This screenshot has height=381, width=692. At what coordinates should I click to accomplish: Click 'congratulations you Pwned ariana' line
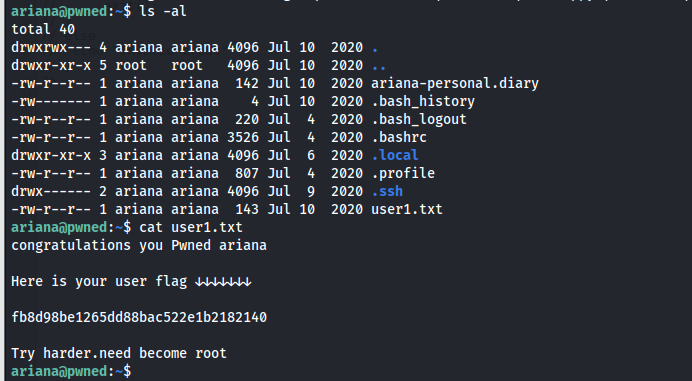pos(139,245)
